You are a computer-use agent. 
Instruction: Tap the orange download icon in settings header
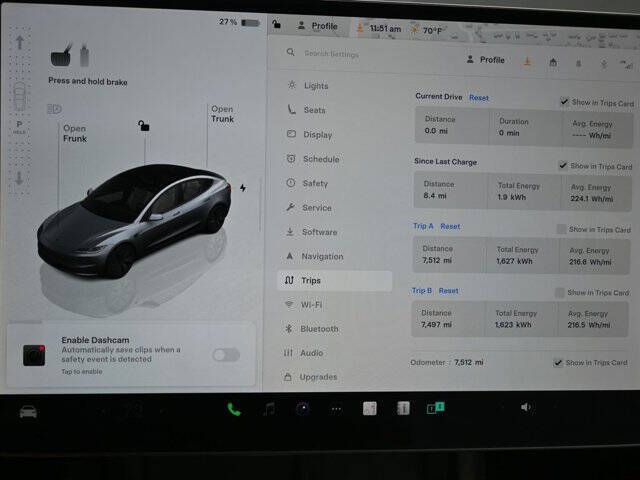pos(527,62)
